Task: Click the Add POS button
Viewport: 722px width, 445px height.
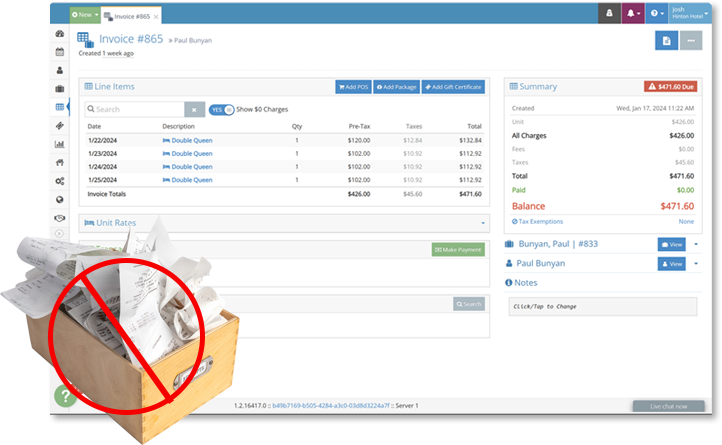Action: point(353,87)
